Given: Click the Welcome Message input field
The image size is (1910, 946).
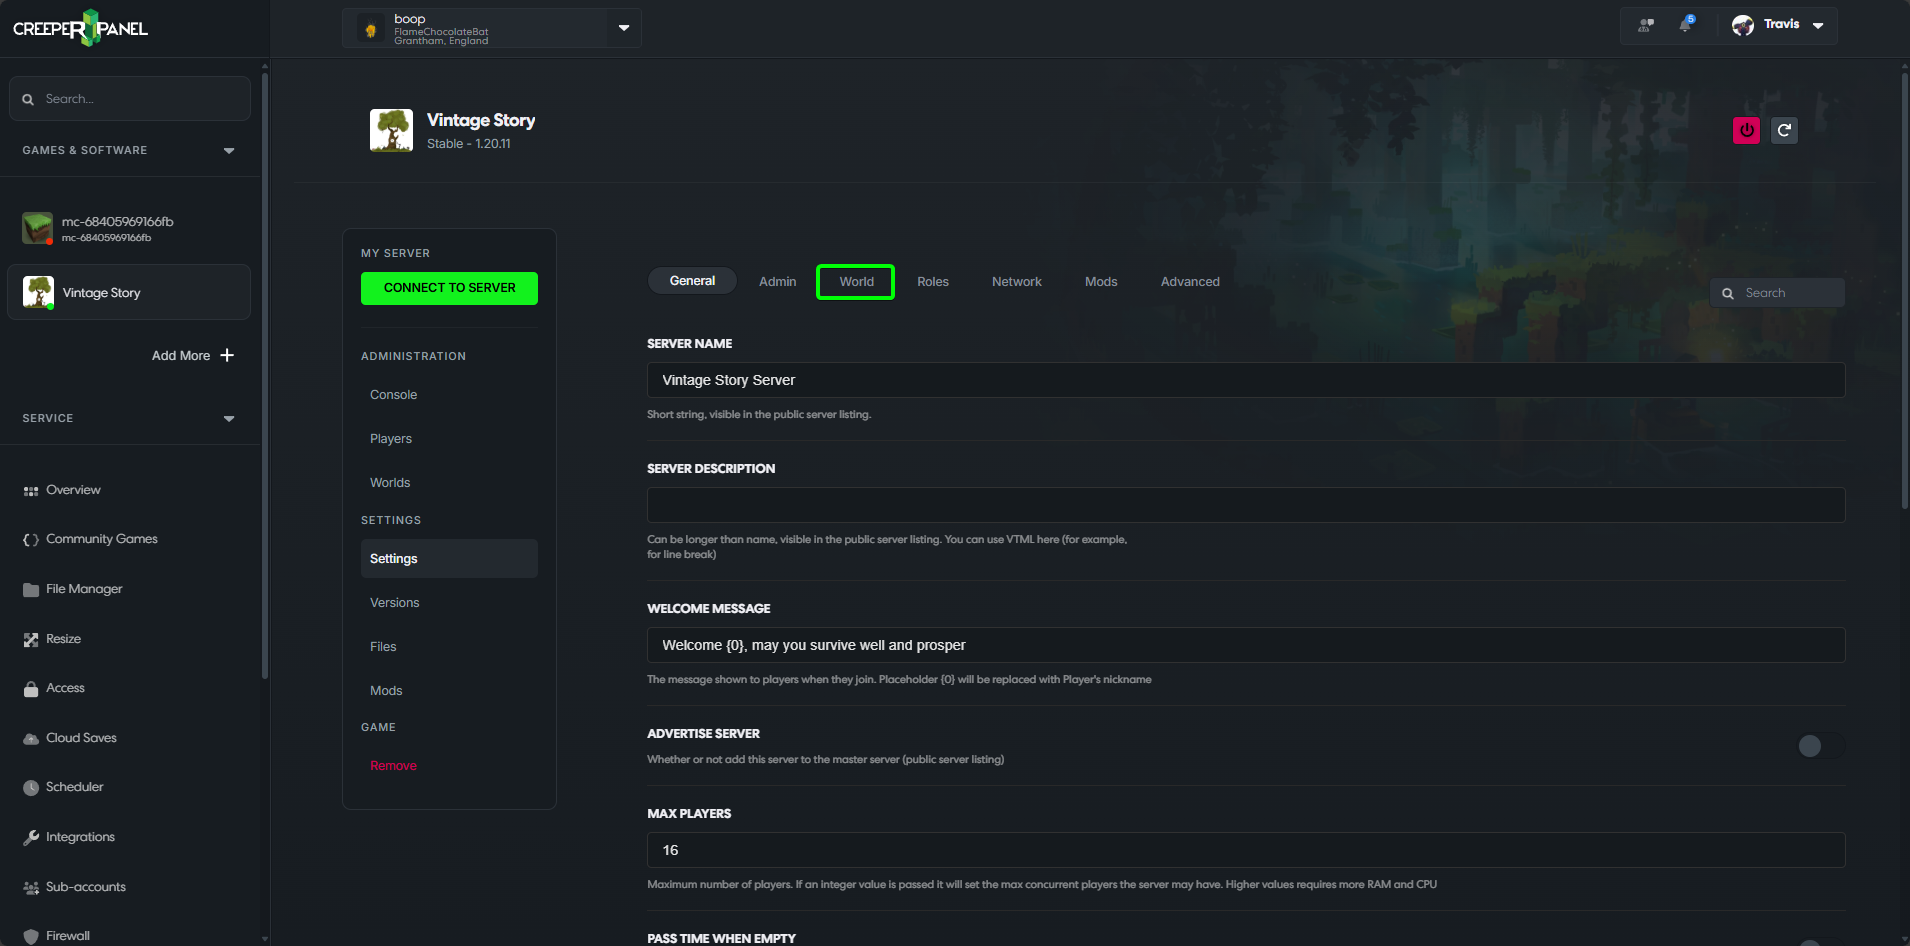Looking at the screenshot, I should [x=1246, y=645].
